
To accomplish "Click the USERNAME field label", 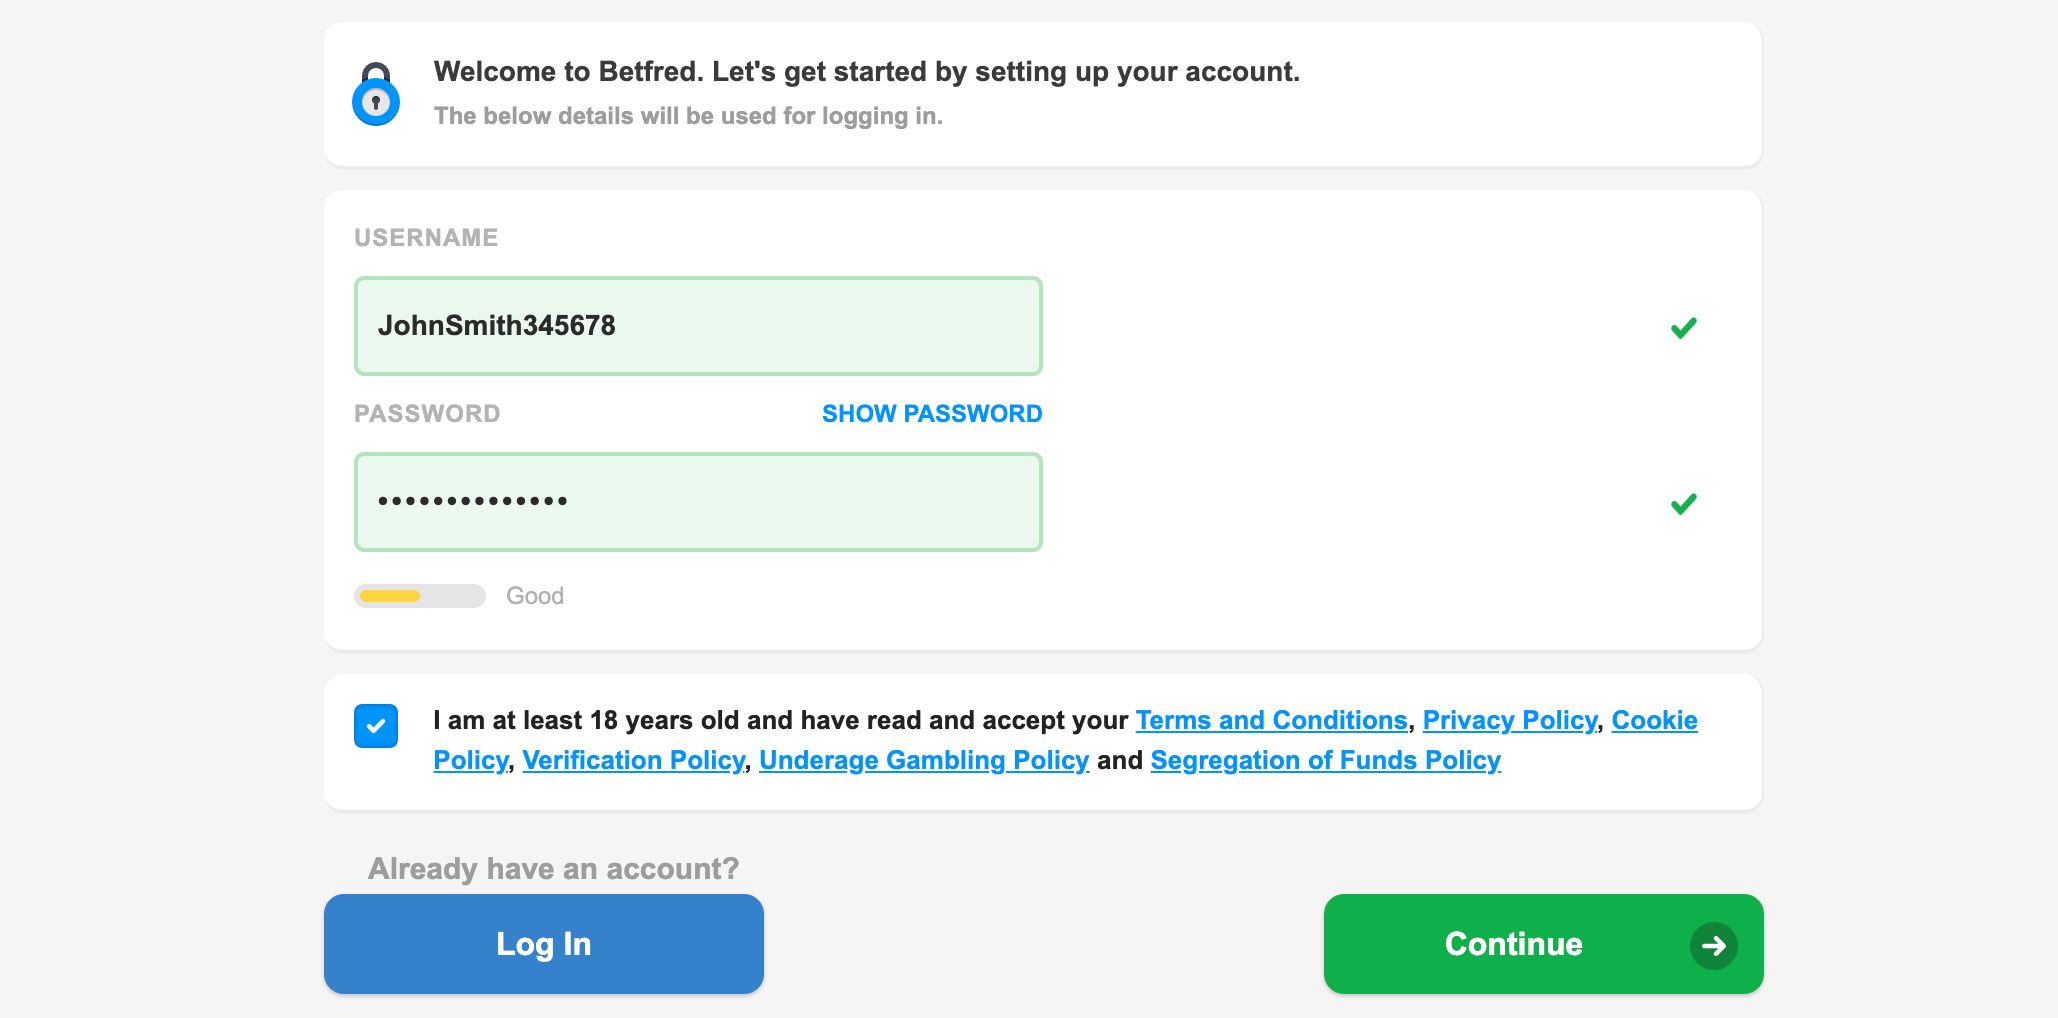I will (x=426, y=237).
